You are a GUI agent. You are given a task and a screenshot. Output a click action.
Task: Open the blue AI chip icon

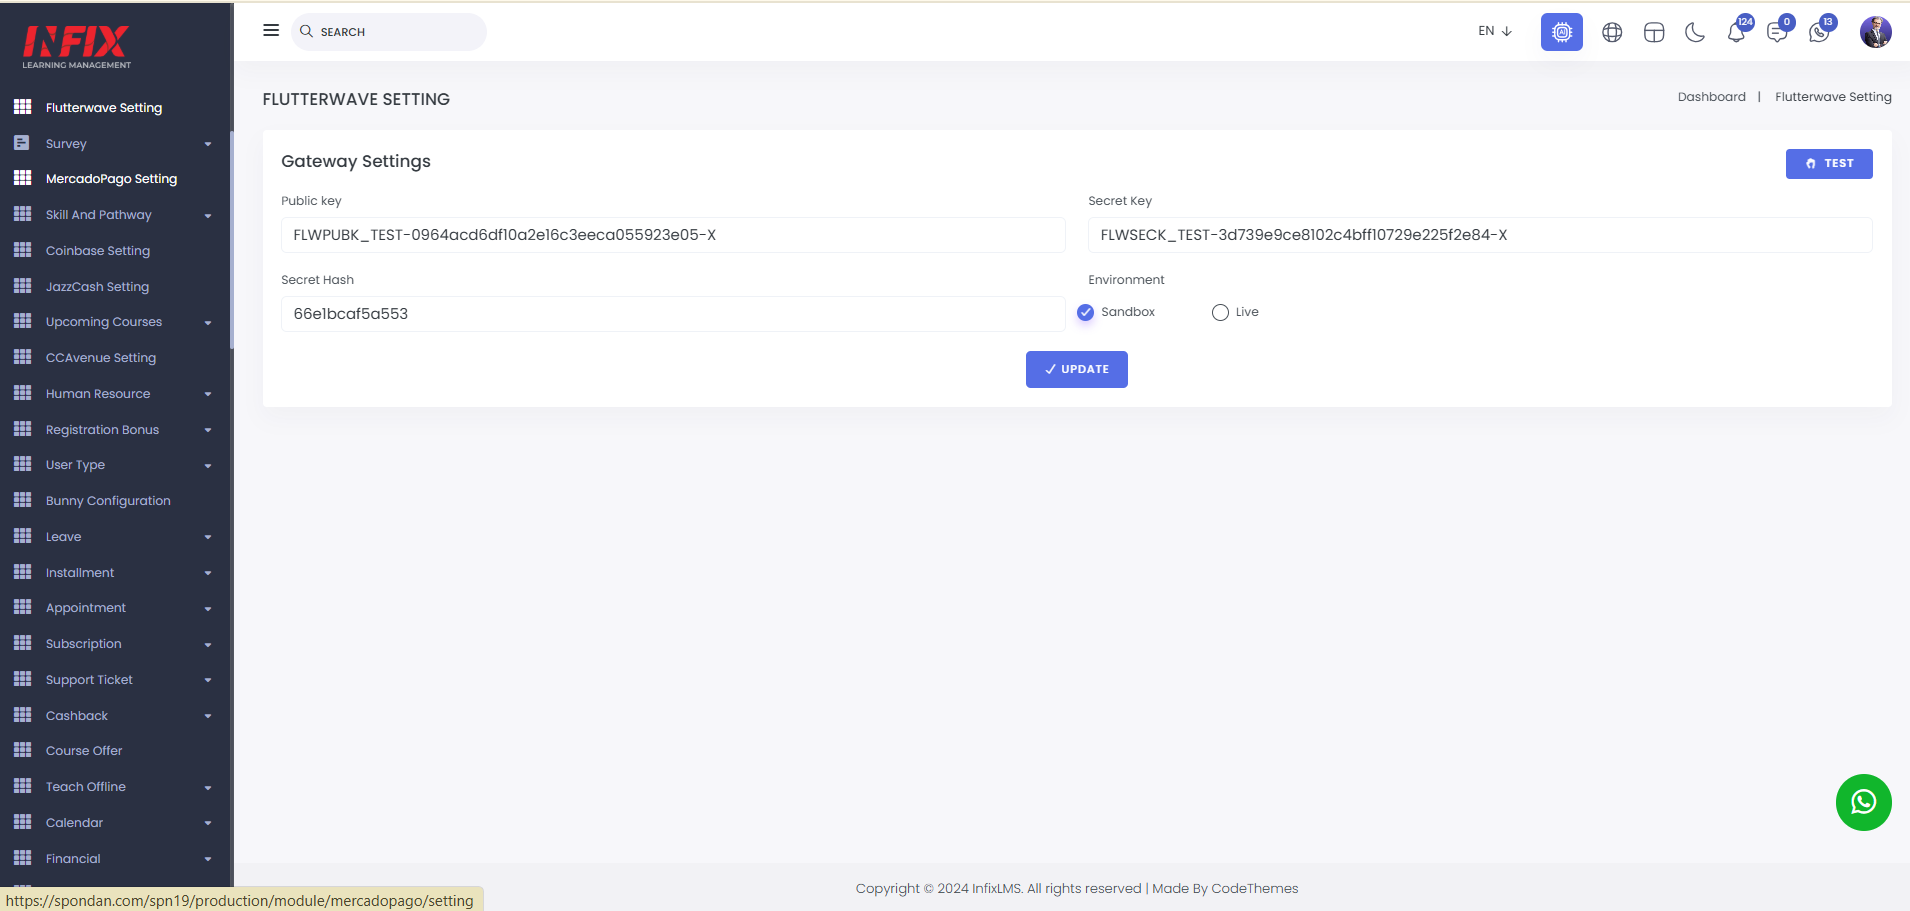click(1561, 32)
